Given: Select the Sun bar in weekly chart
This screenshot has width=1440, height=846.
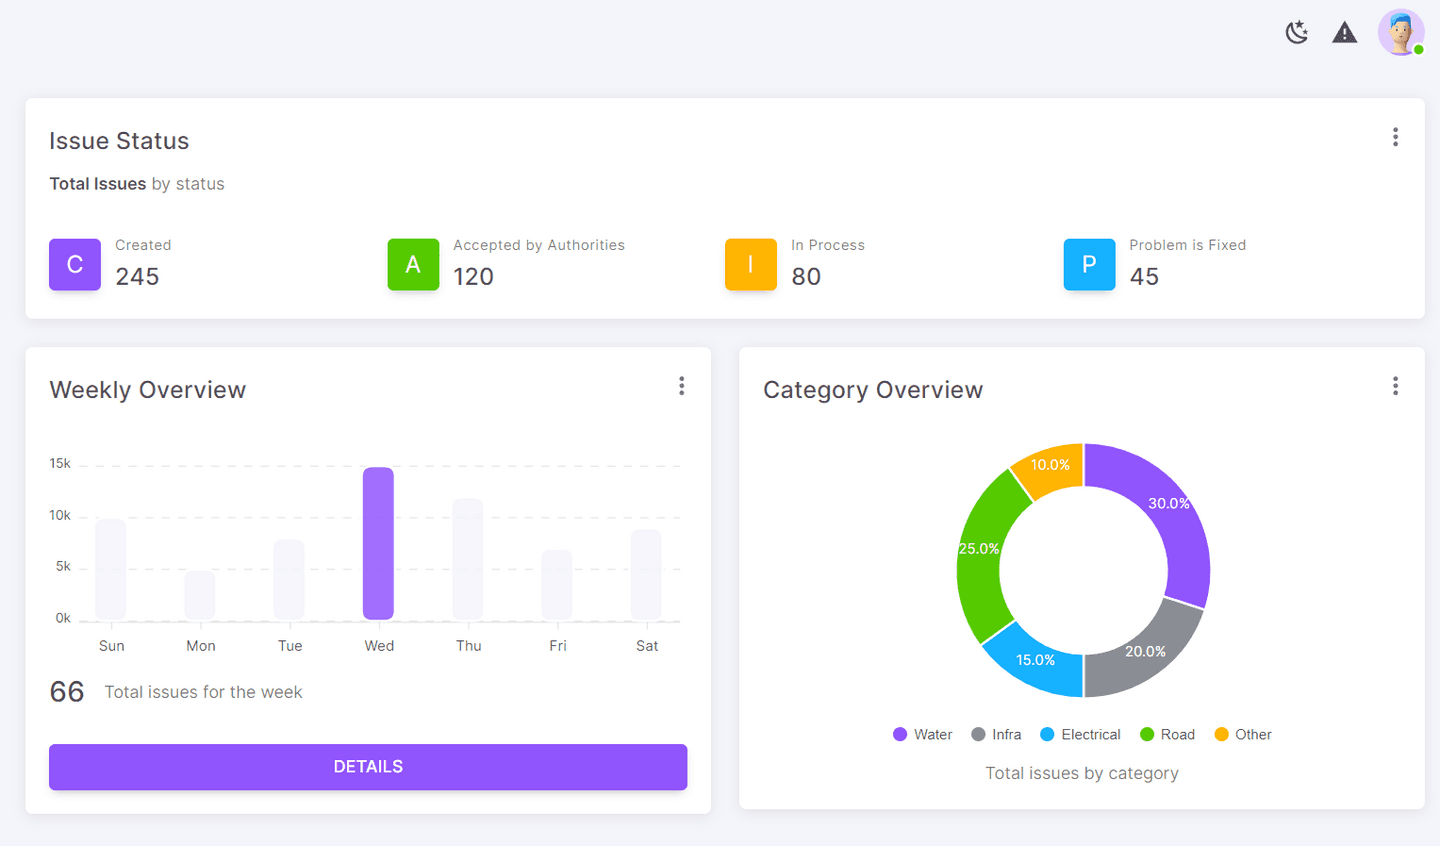Looking at the screenshot, I should pyautogui.click(x=111, y=570).
